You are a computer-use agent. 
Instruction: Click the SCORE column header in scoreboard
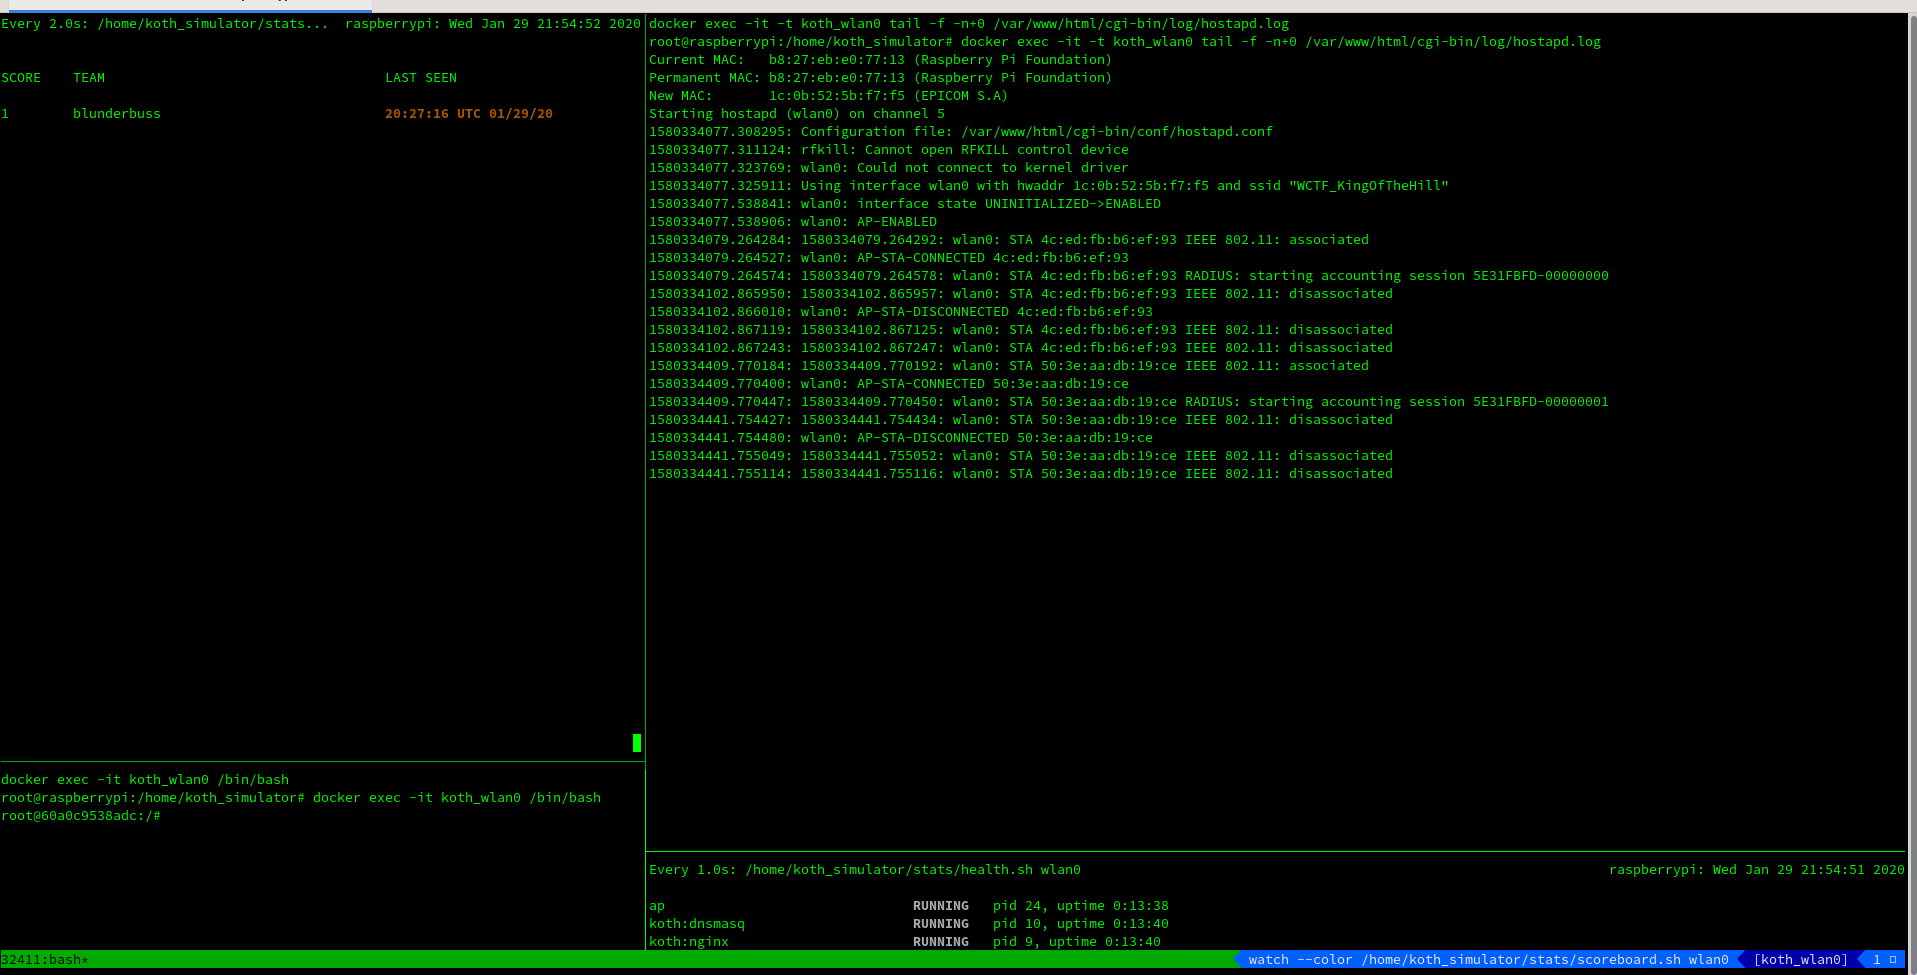click(x=21, y=78)
